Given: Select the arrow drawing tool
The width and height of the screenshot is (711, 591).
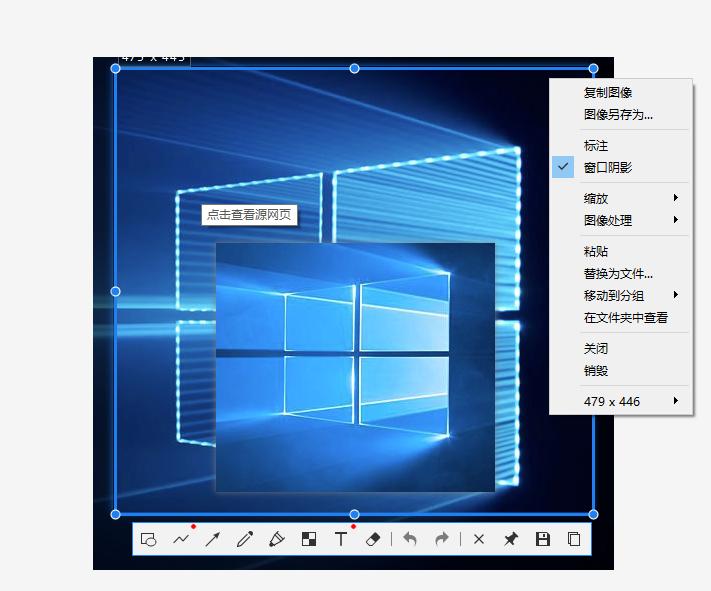Looking at the screenshot, I should click(x=213, y=539).
